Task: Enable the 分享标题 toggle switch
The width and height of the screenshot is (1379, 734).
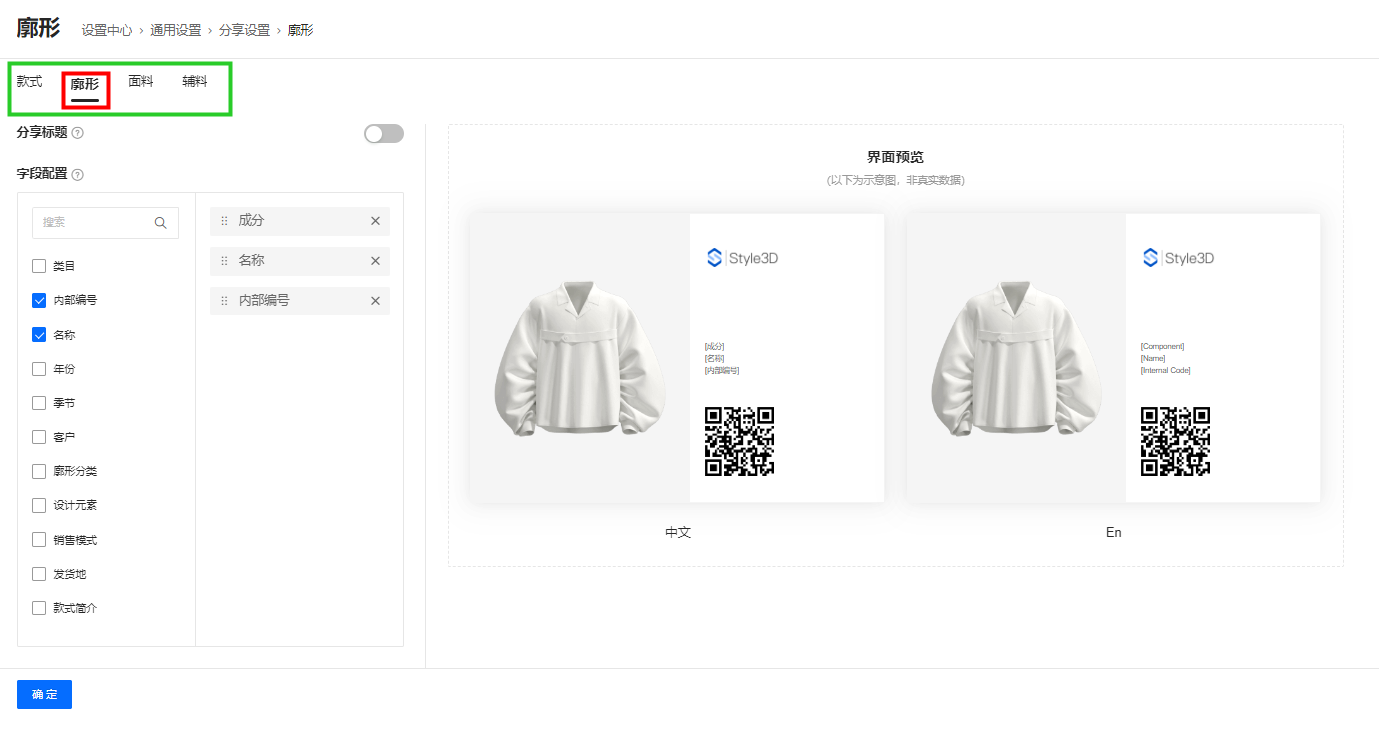Action: [384, 134]
